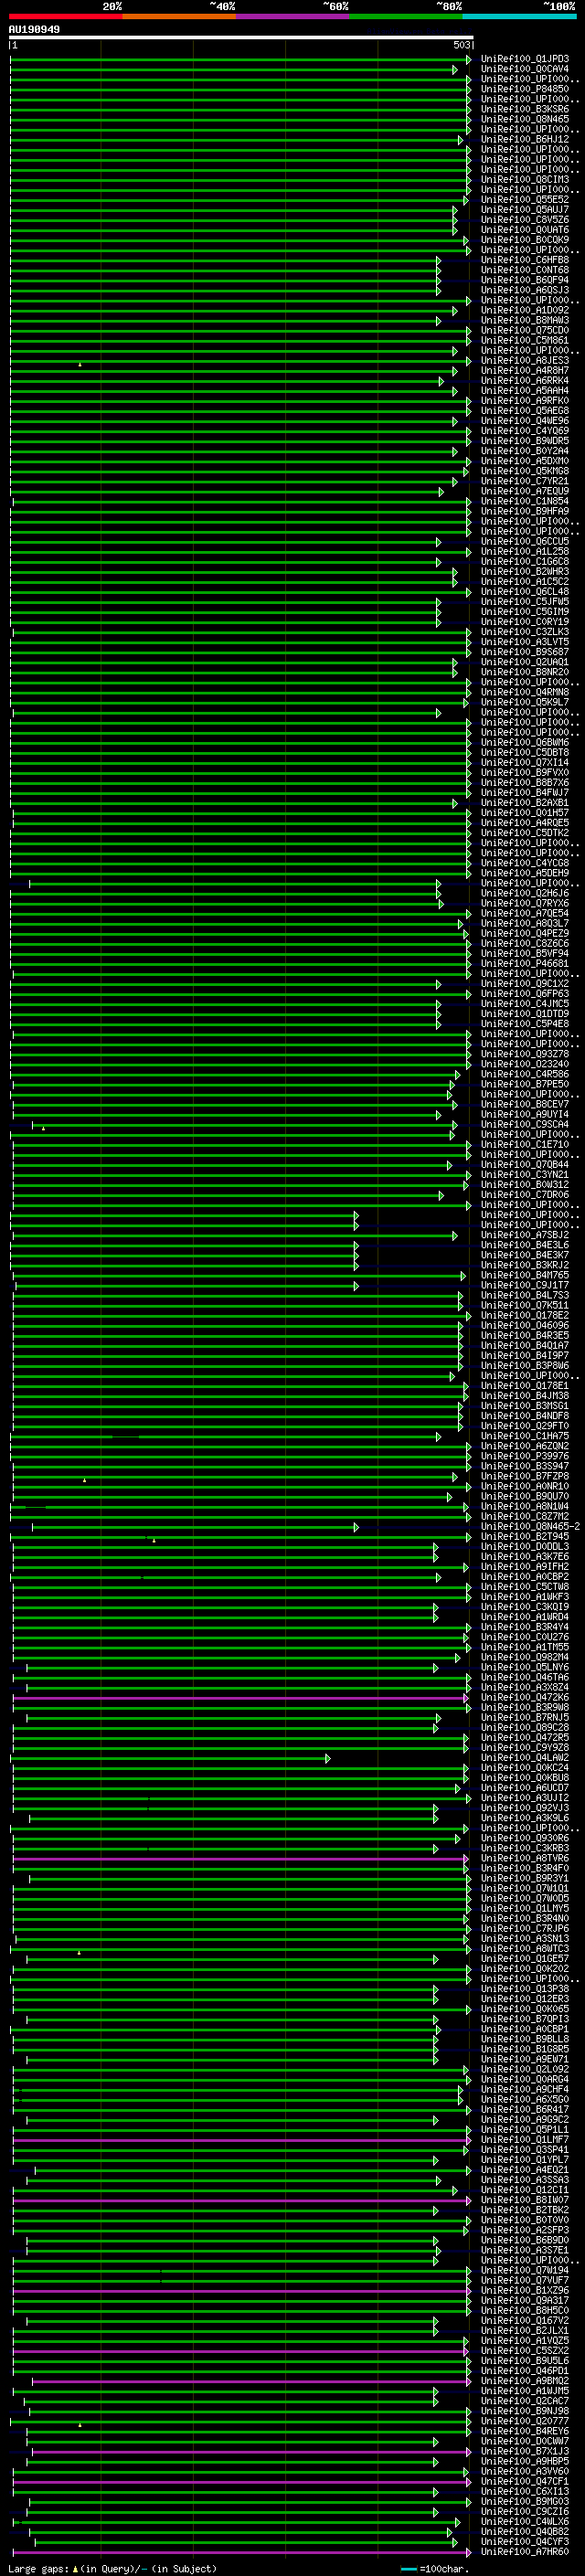Select hit label UniRef100_C6HFB8
This screenshot has height=2576, width=585.
tap(525, 260)
